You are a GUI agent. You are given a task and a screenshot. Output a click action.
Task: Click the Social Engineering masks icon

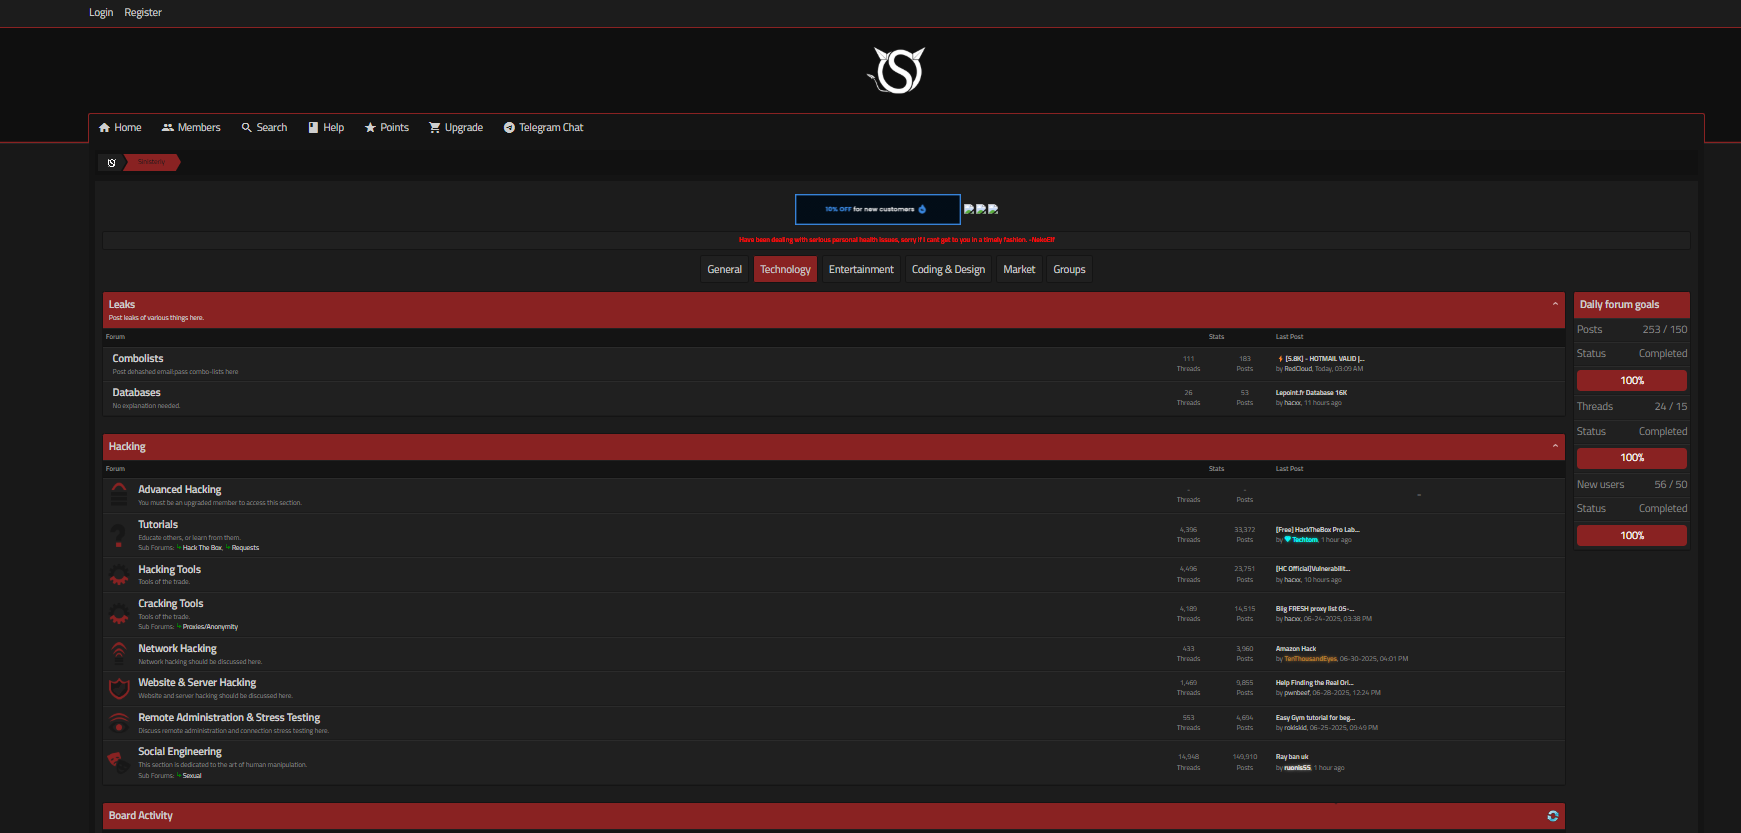tap(117, 762)
